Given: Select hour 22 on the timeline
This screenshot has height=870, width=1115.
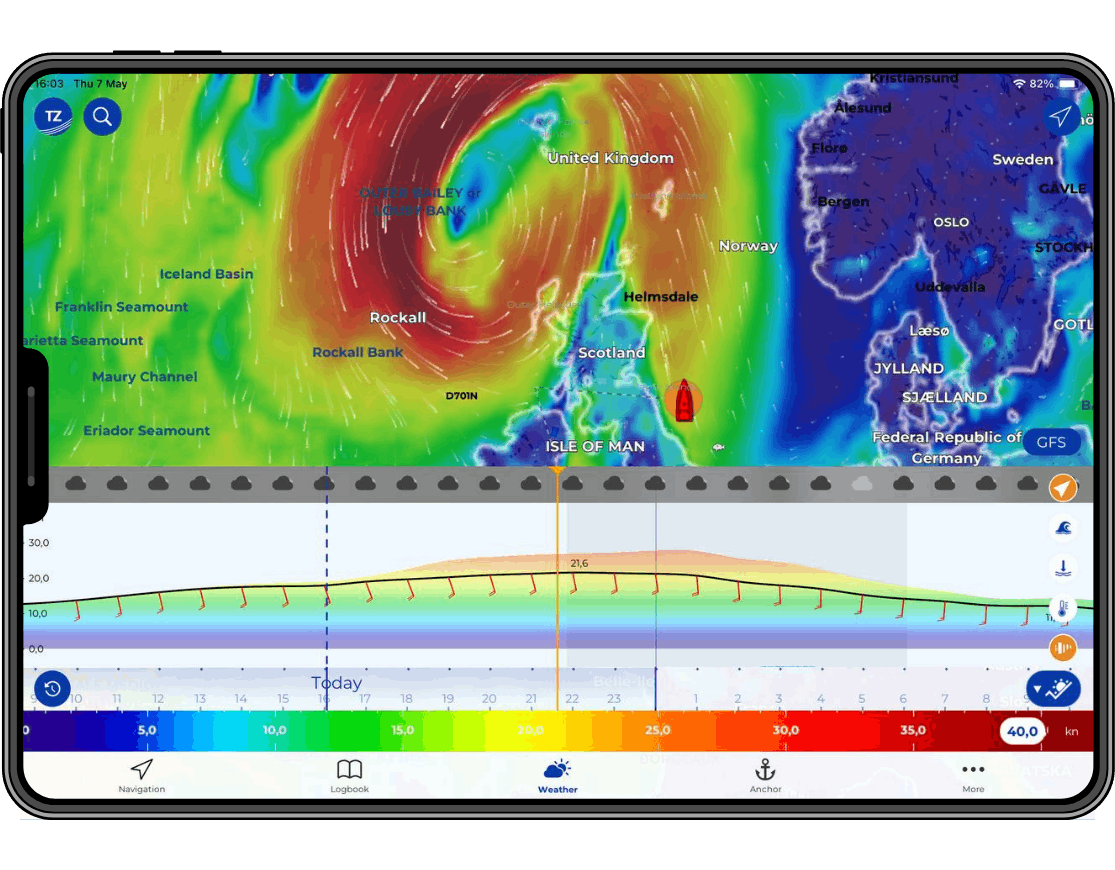Looking at the screenshot, I should click(572, 699).
